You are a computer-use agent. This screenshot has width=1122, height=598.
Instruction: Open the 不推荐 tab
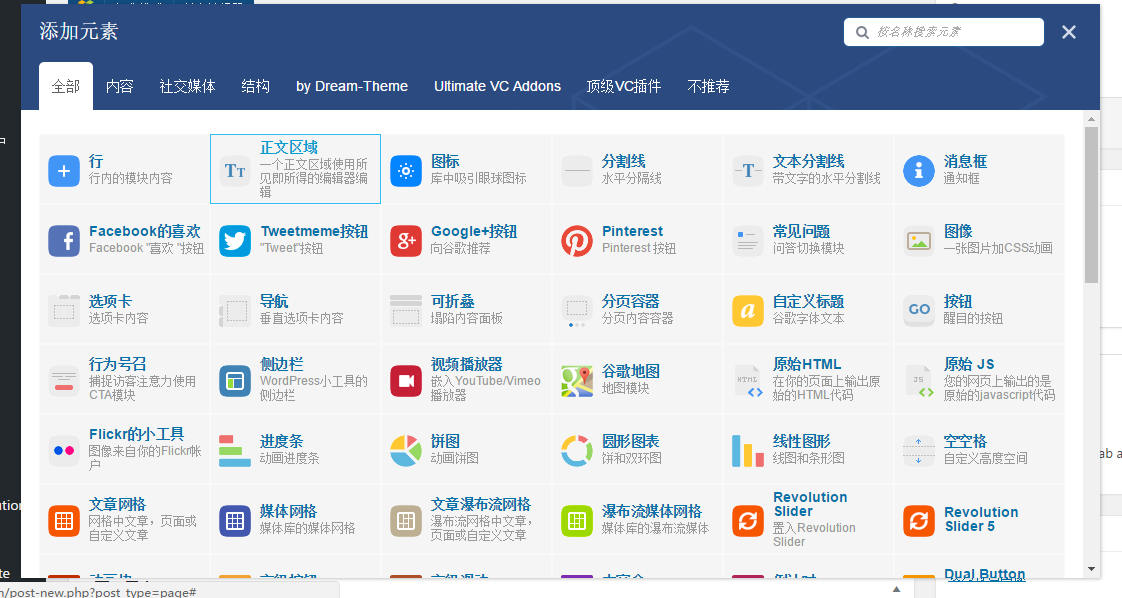click(x=708, y=86)
